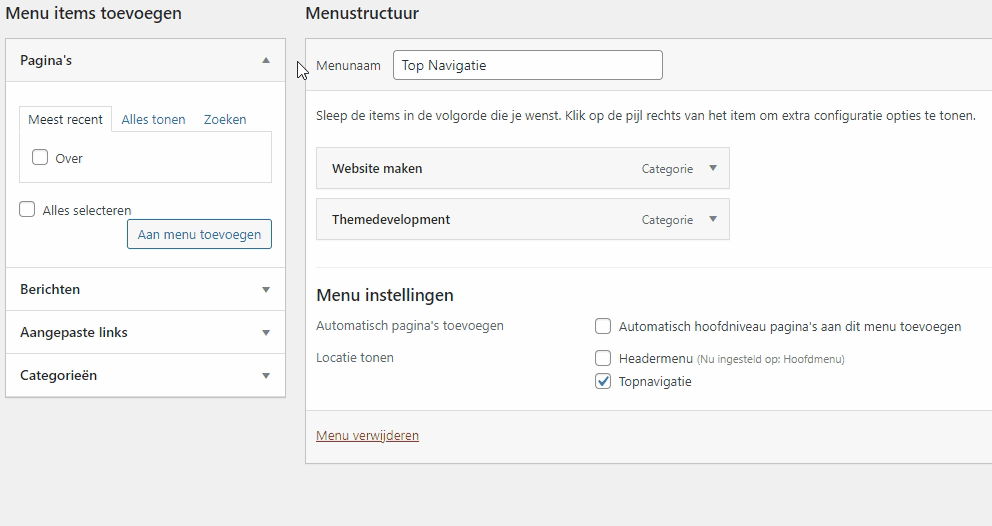Click into the Menunaam text field
992x526 pixels.
(x=527, y=65)
